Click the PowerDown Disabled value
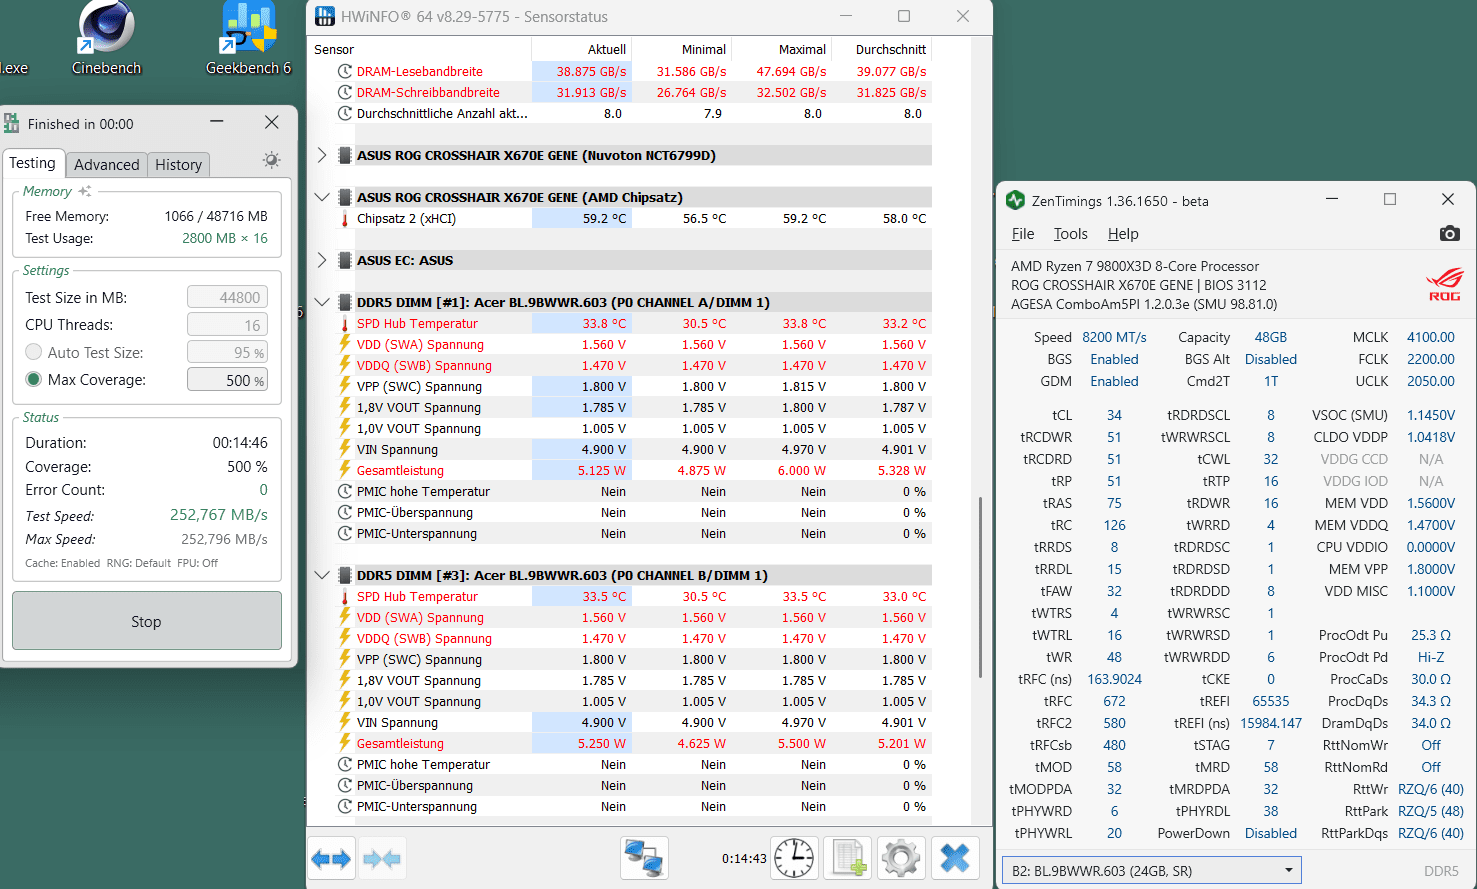This screenshot has width=1477, height=889. point(1271,833)
